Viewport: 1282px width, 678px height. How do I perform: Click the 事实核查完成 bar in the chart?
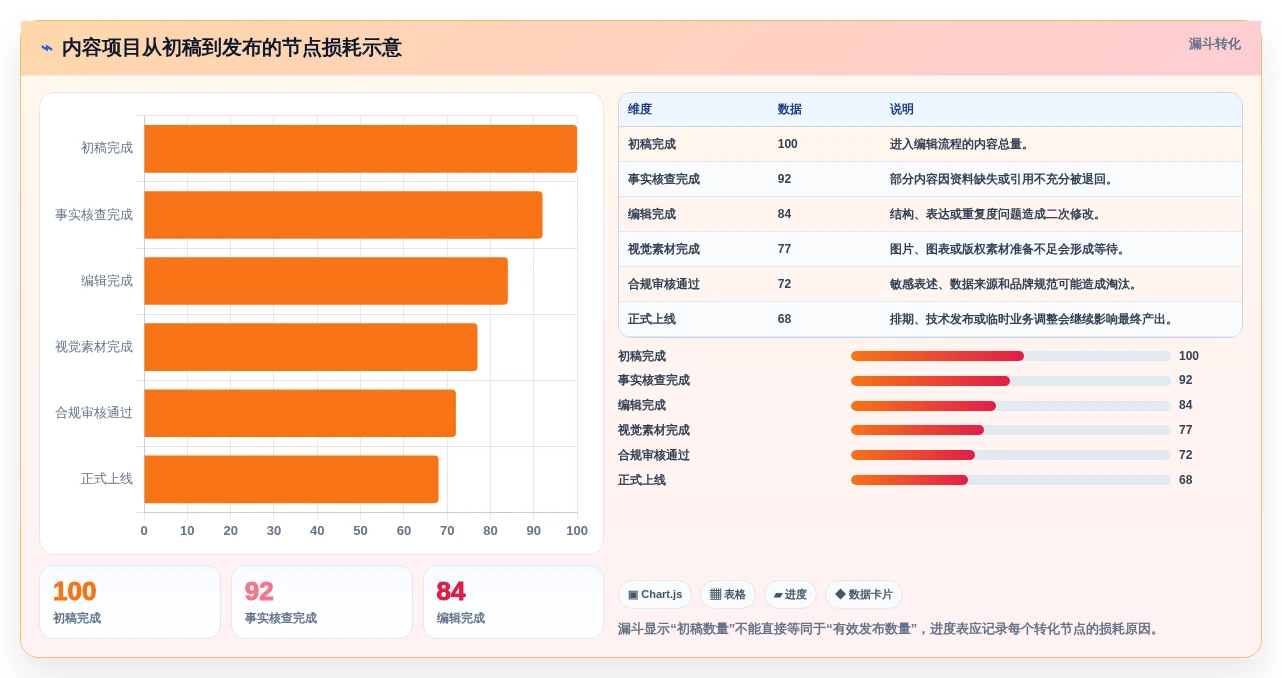(x=343, y=215)
